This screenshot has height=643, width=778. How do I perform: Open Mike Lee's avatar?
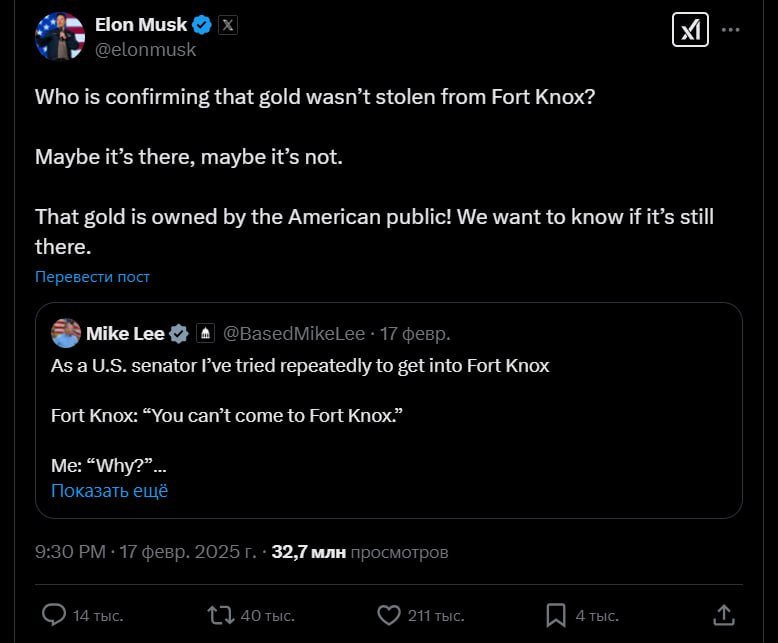tap(66, 333)
